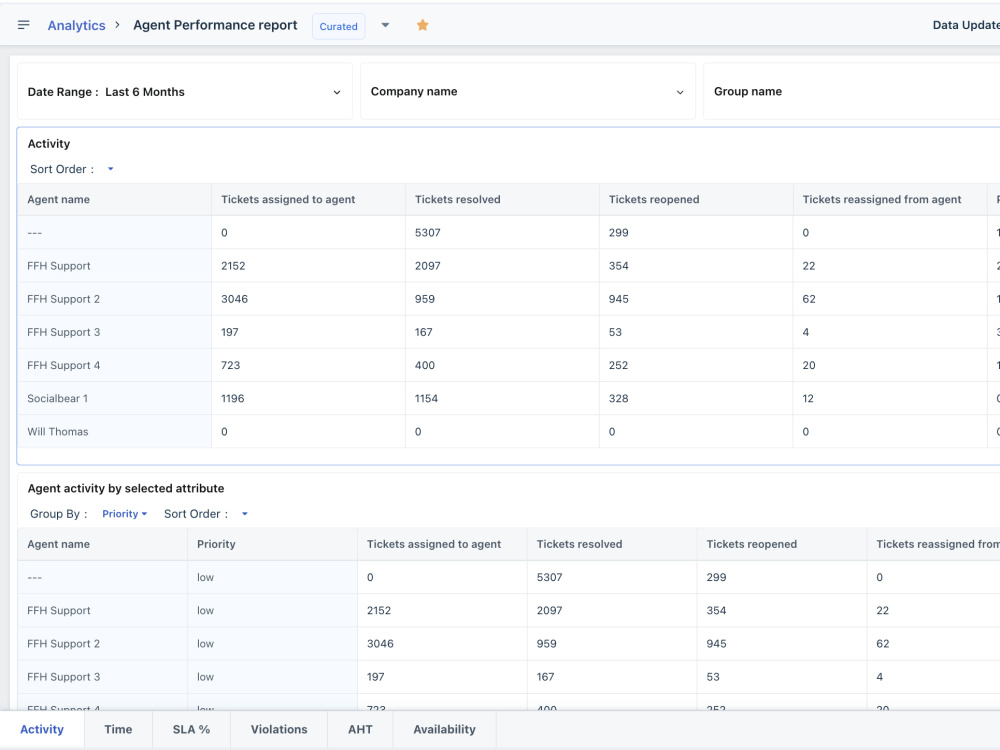Screen dimensions: 1000x750
Task: Select the Availability tab
Action: click(x=445, y=729)
